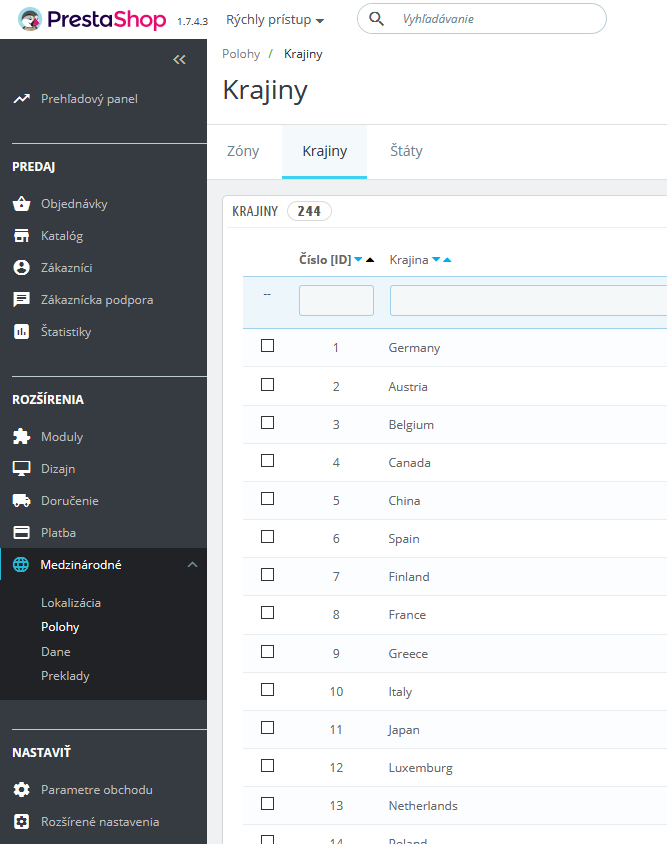
Task: Open the Rýchly prístup dropdown
Action: coord(275,20)
